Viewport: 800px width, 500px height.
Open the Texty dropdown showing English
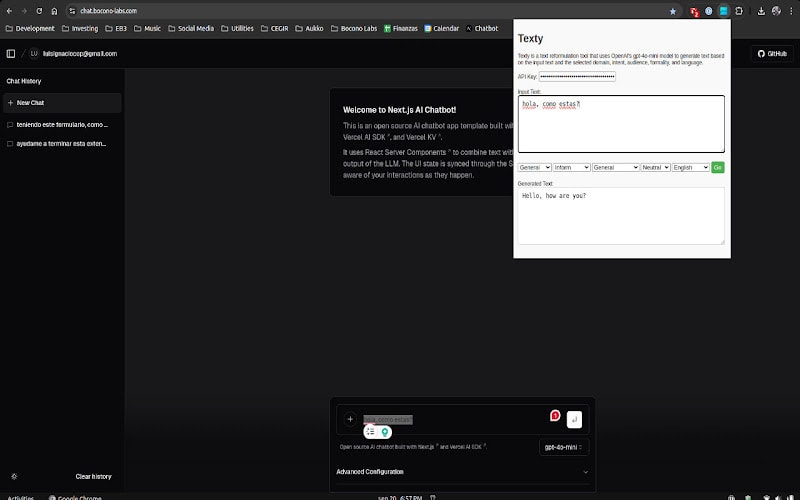coord(690,167)
